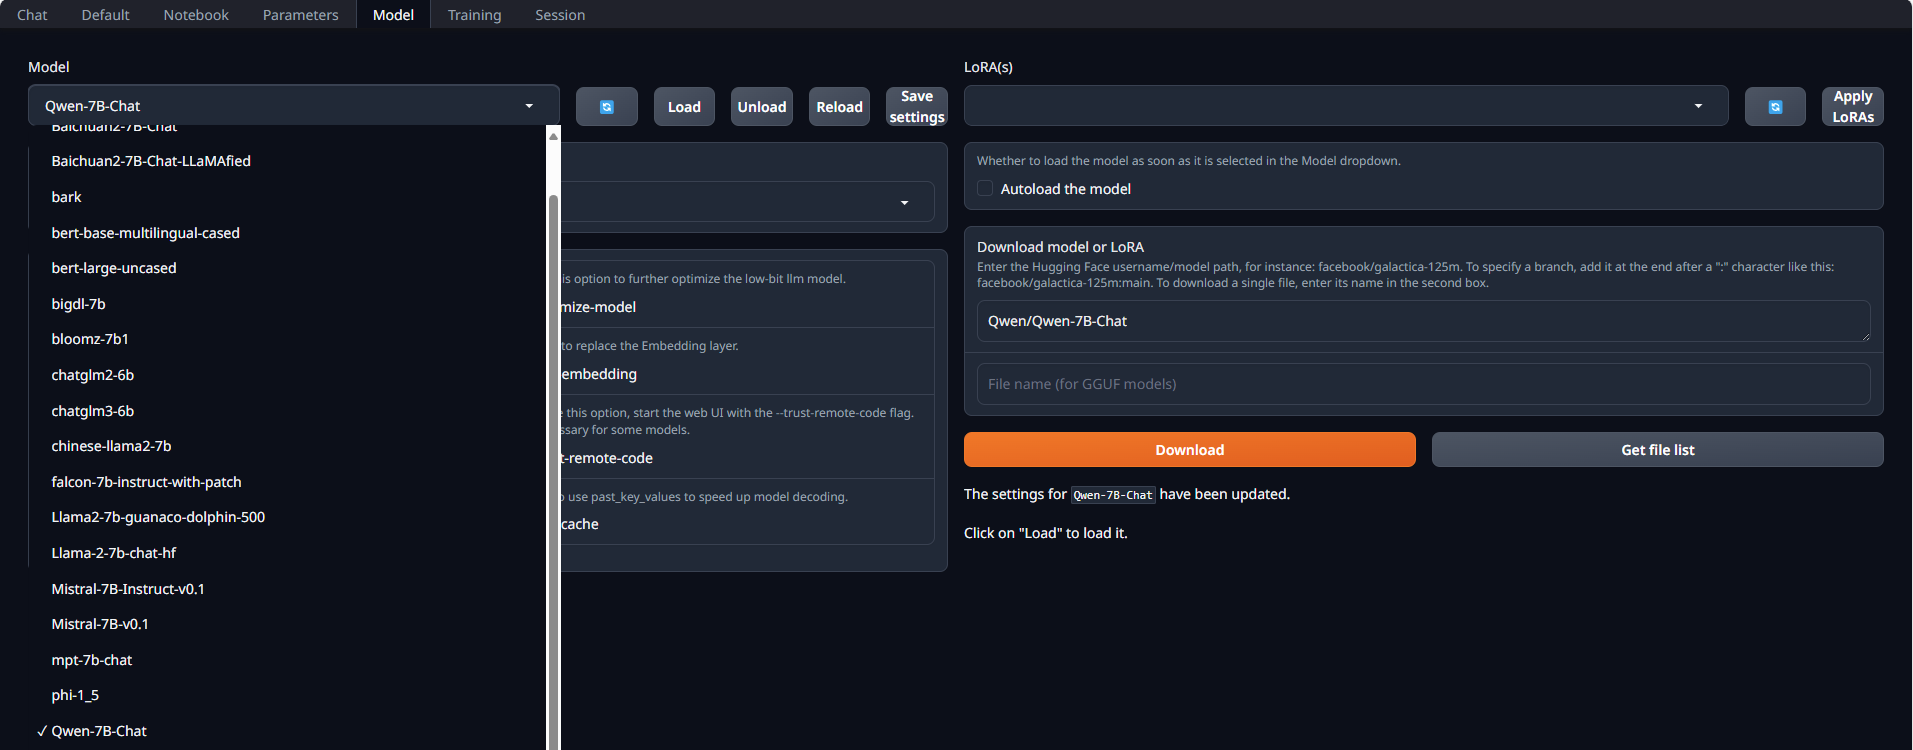This screenshot has height=750, width=1913.
Task: Open the dropdown behind the model list
Action: pos(904,202)
